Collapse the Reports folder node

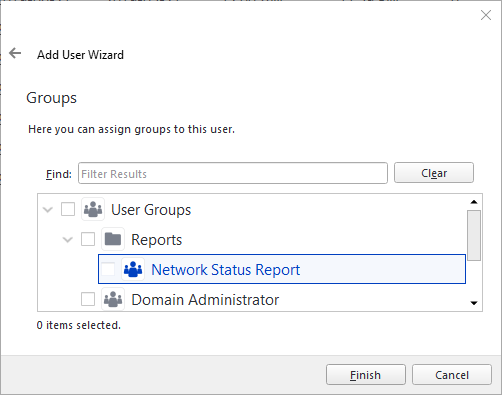[x=68, y=239]
